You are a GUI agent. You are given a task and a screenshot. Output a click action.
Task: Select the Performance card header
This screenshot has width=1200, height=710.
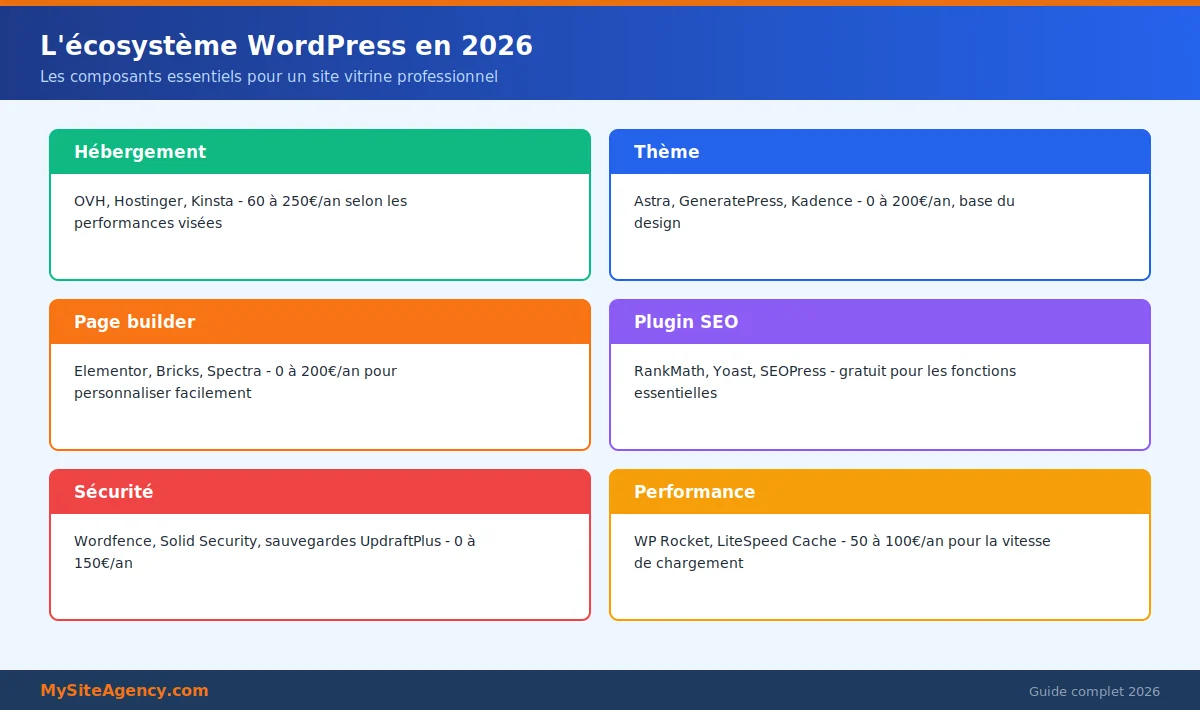tap(880, 492)
